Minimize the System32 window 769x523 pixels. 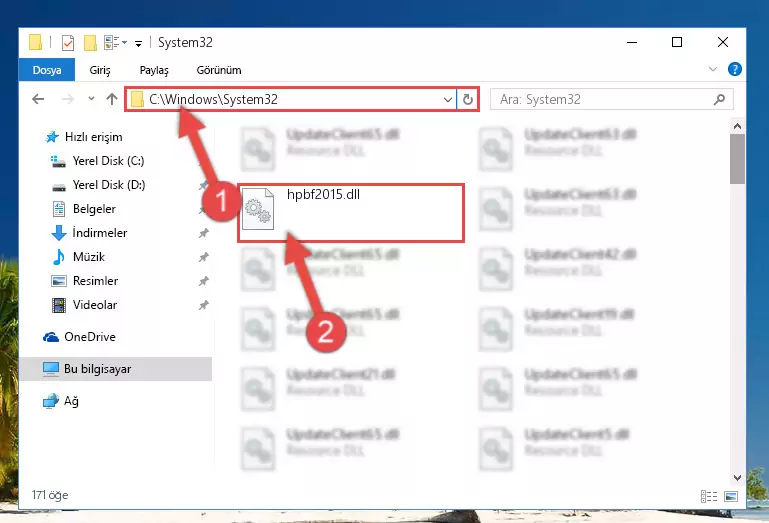point(632,43)
